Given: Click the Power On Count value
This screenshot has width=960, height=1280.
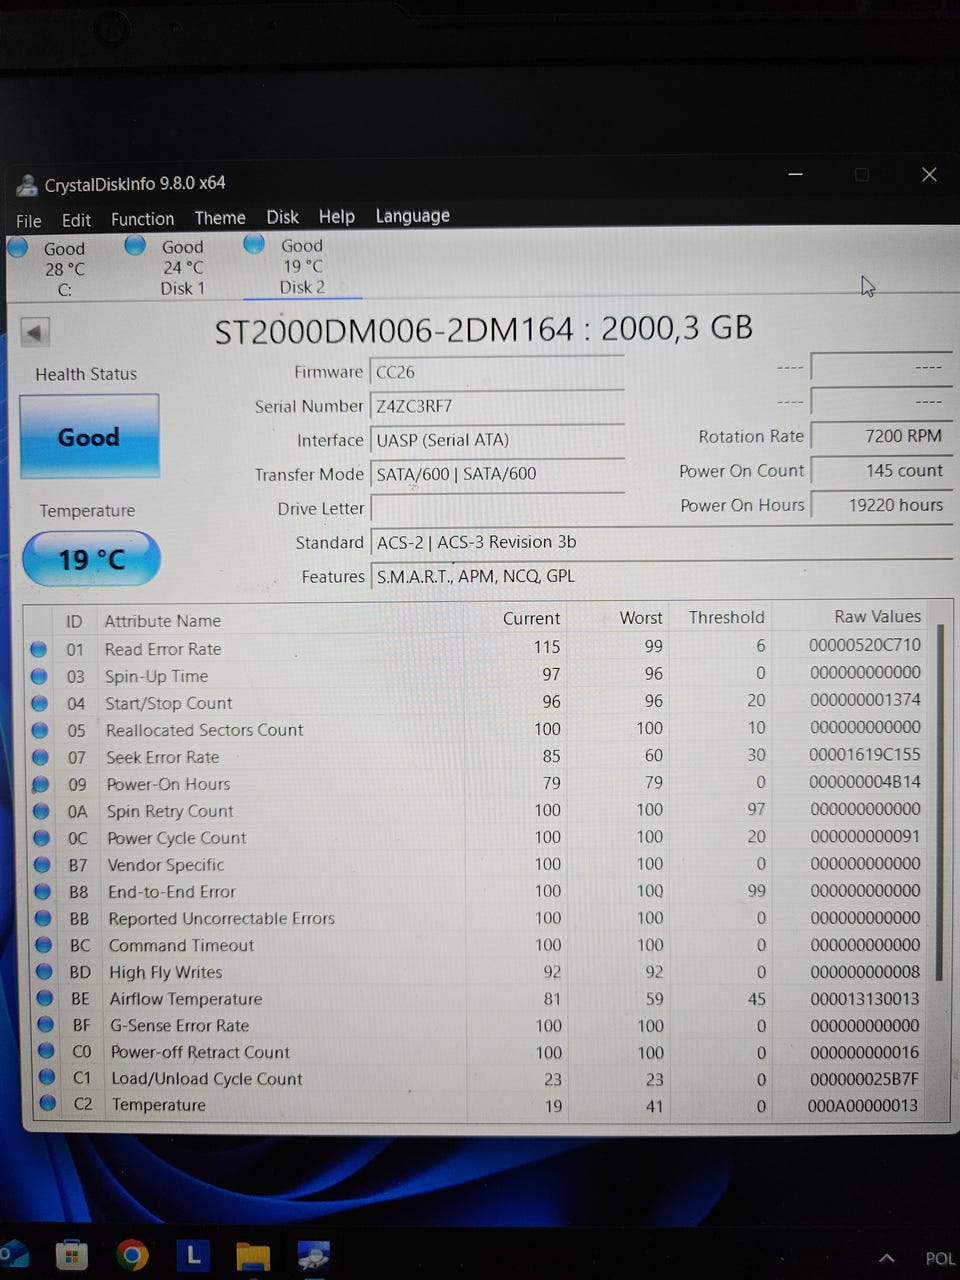Looking at the screenshot, I should click(880, 470).
